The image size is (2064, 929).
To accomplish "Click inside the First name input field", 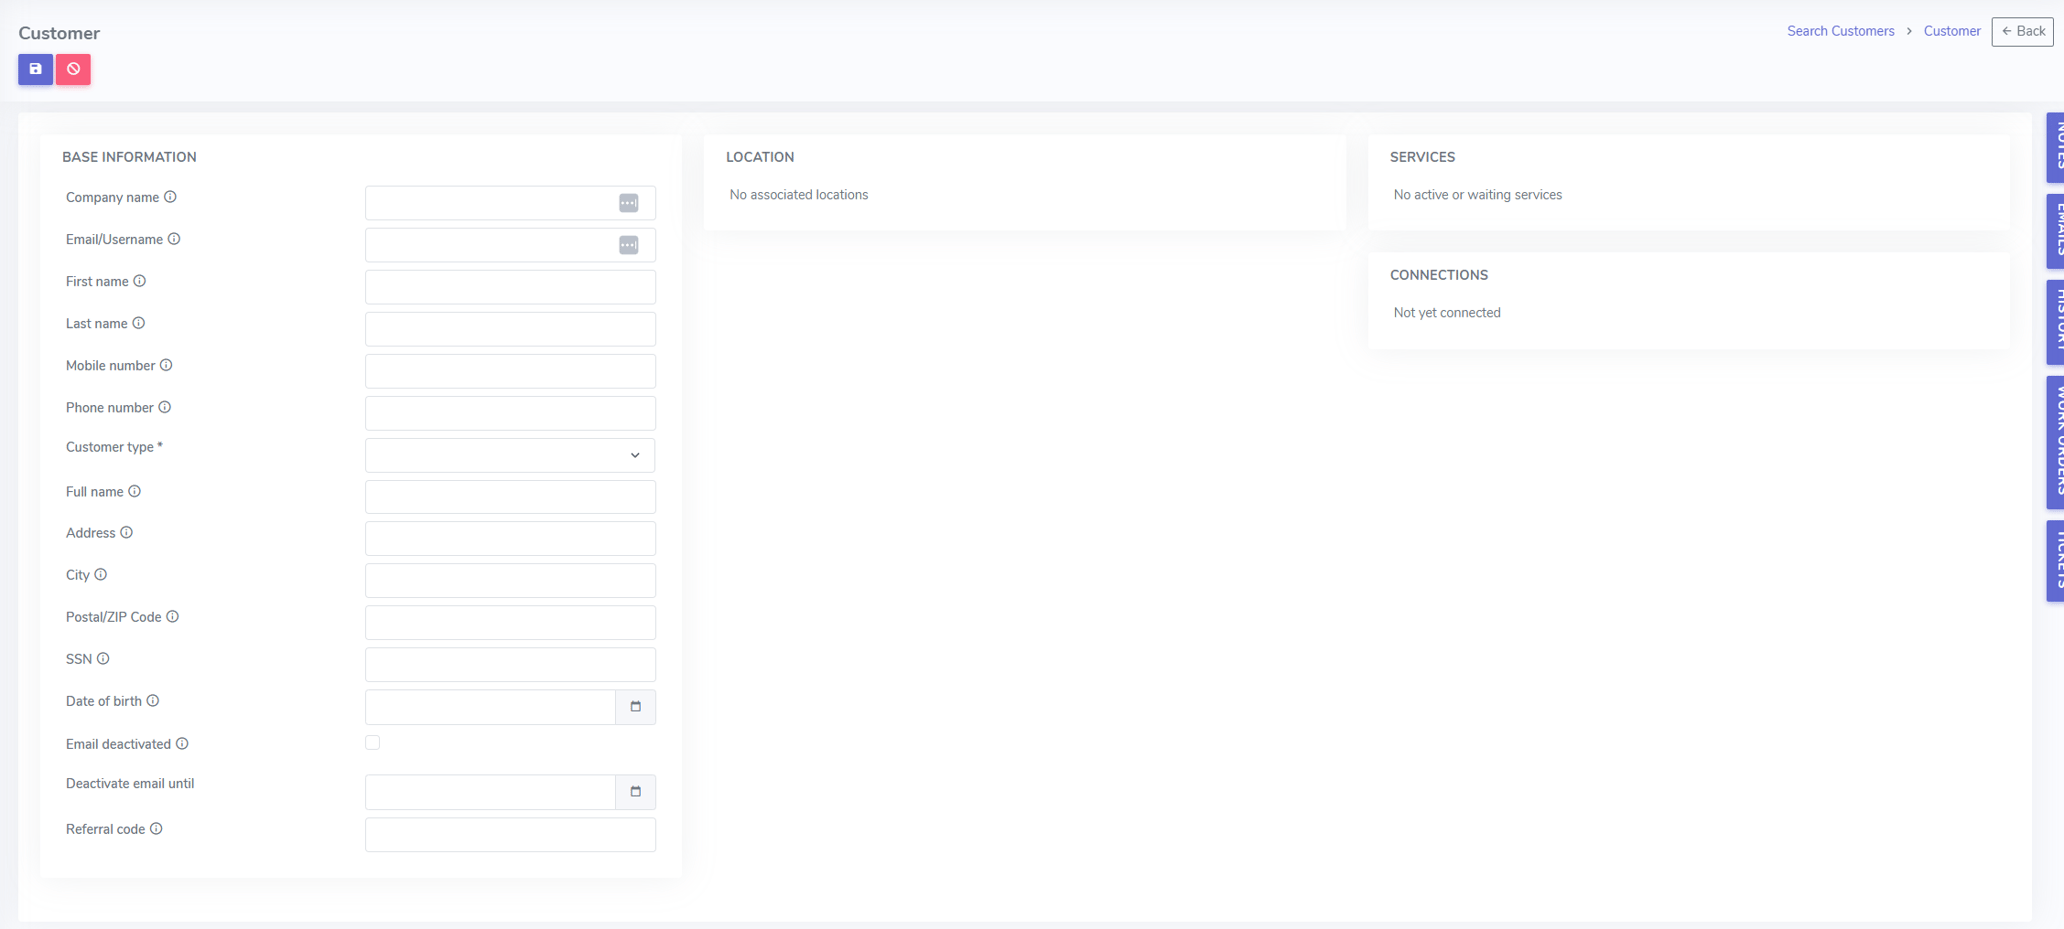I will tap(510, 286).
